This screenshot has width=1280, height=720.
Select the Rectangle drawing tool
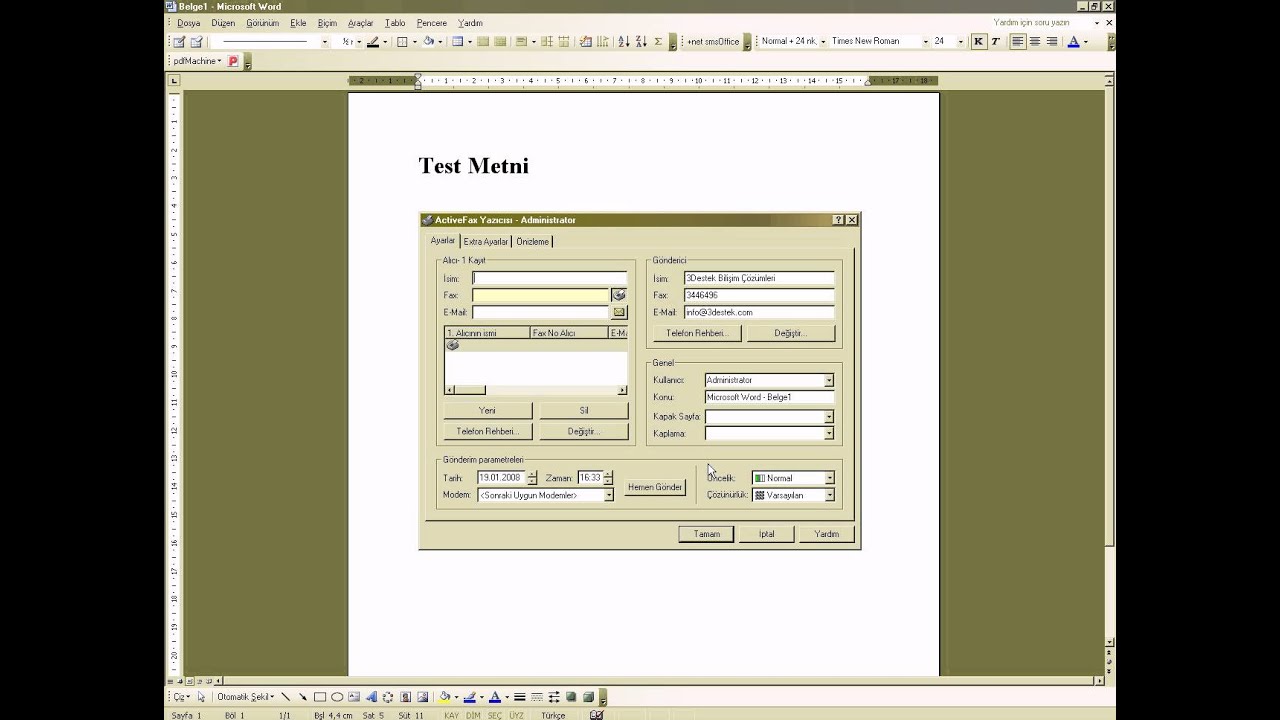[x=320, y=697]
